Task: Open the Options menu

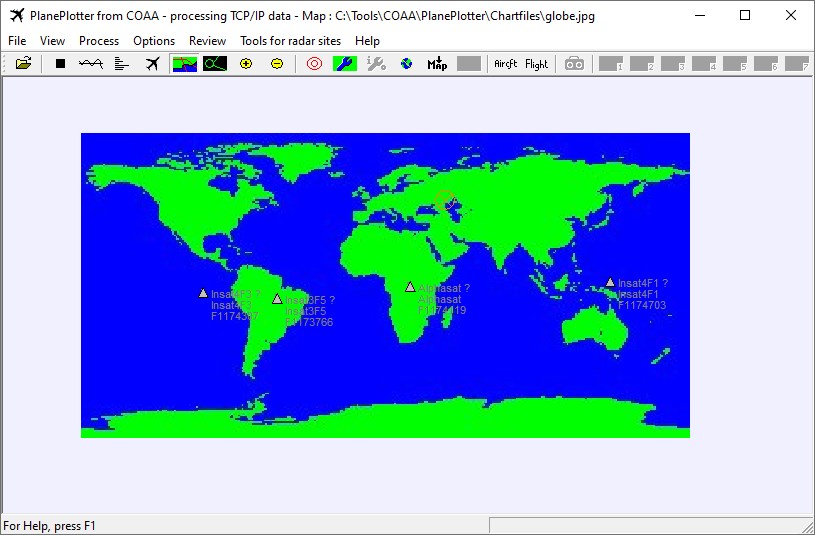Action: click(x=154, y=41)
